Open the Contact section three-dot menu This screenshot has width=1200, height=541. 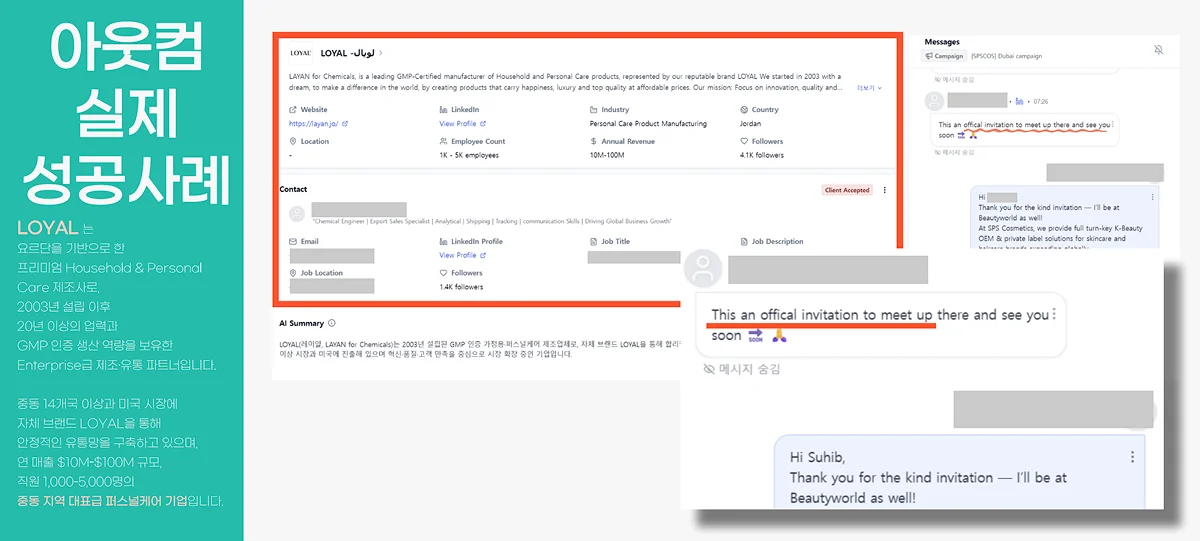[885, 190]
